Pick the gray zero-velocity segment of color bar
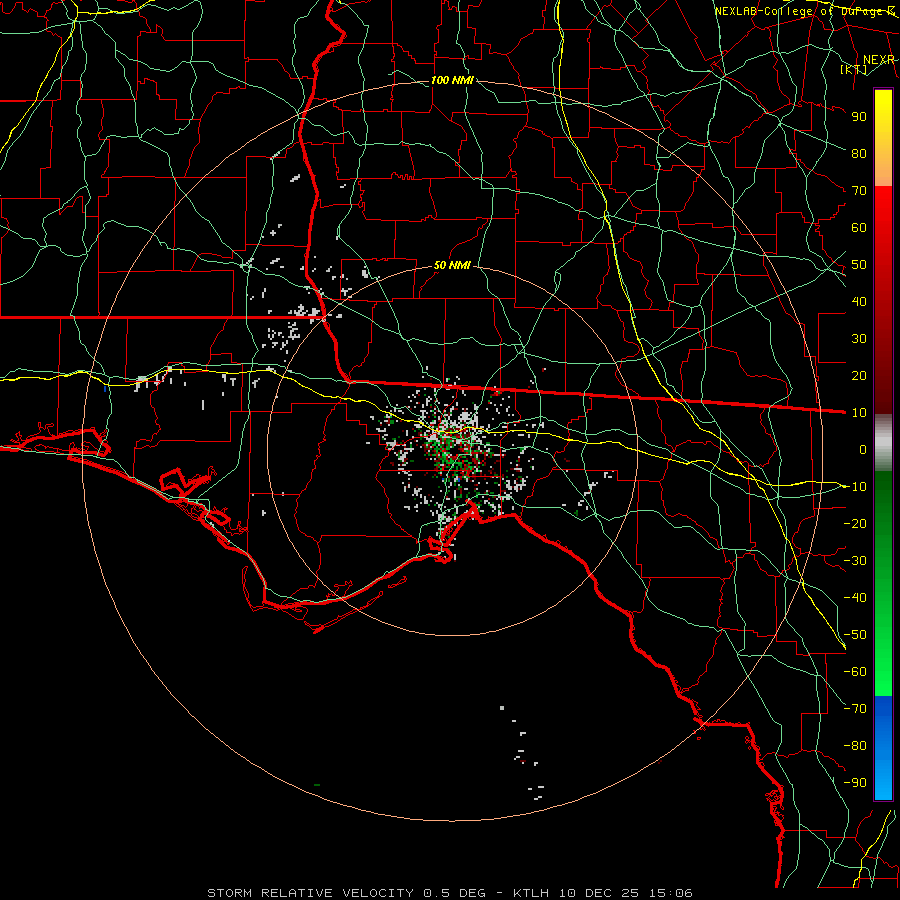900x900 pixels. click(883, 443)
